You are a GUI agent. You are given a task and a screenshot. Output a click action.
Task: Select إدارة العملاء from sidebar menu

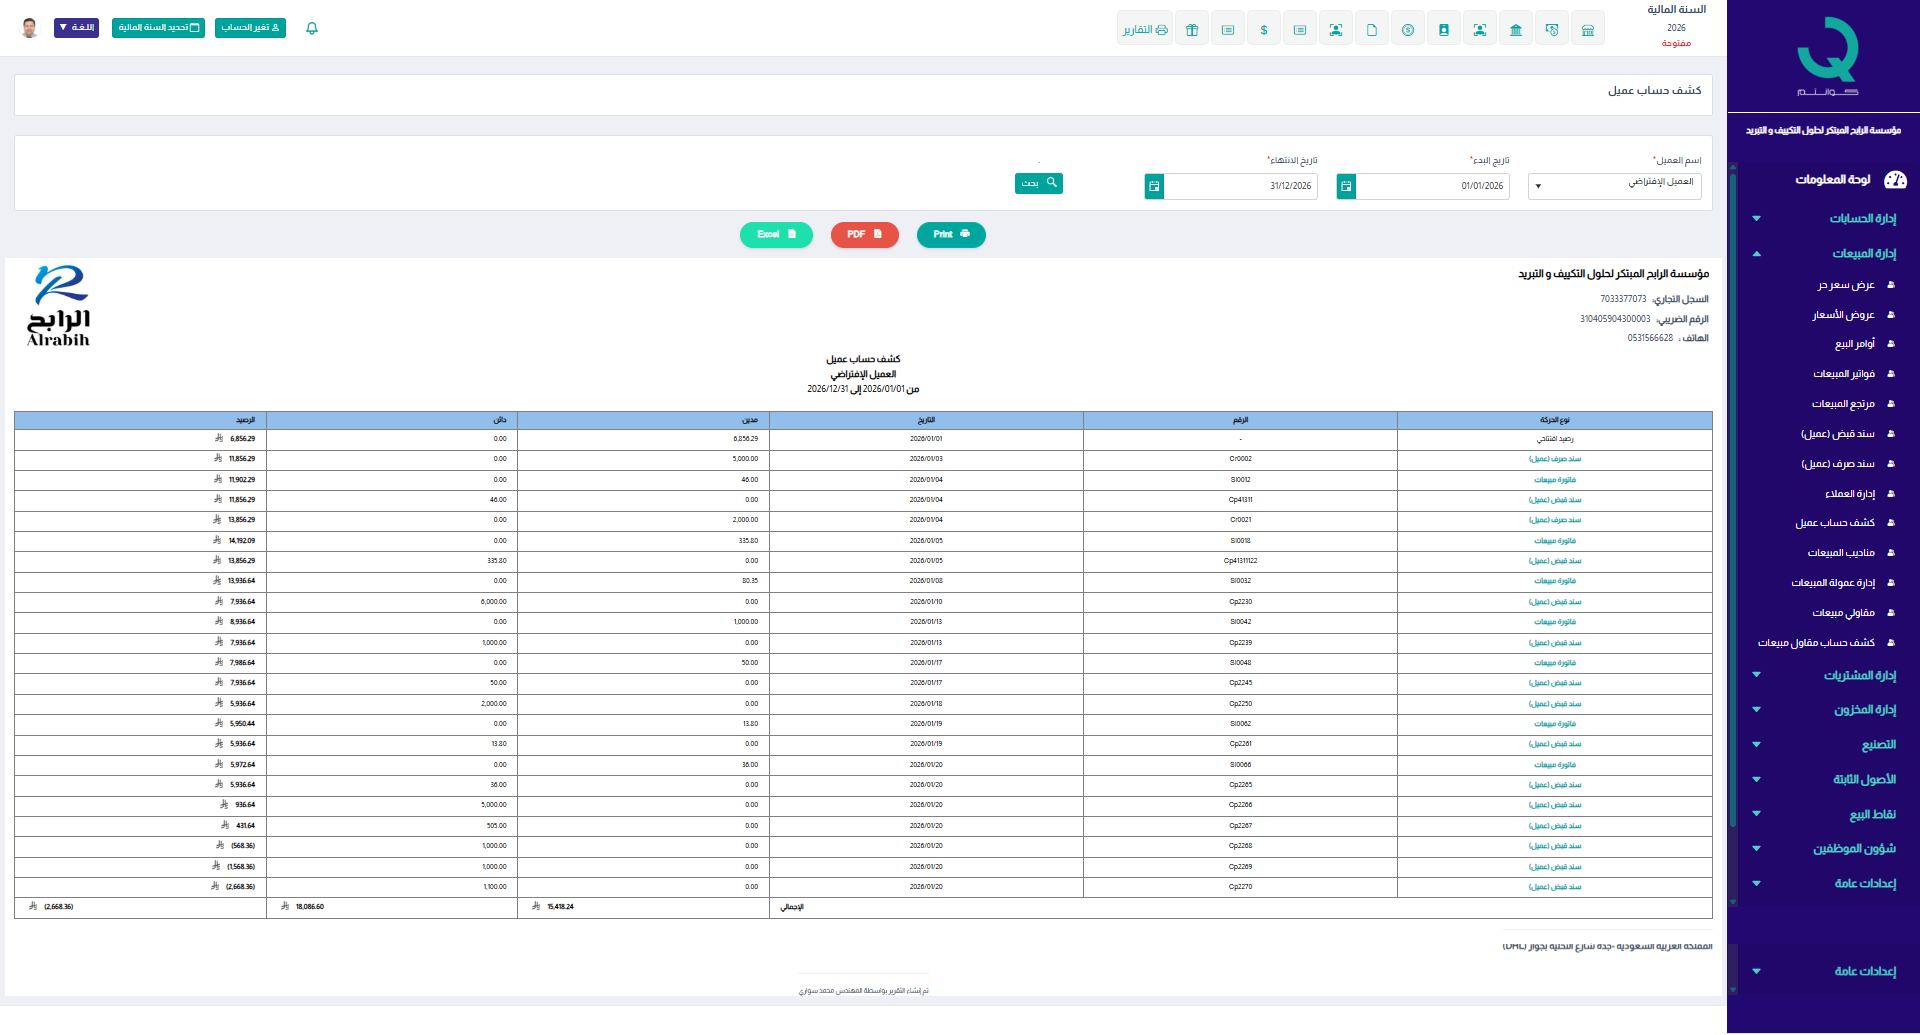pos(1849,494)
